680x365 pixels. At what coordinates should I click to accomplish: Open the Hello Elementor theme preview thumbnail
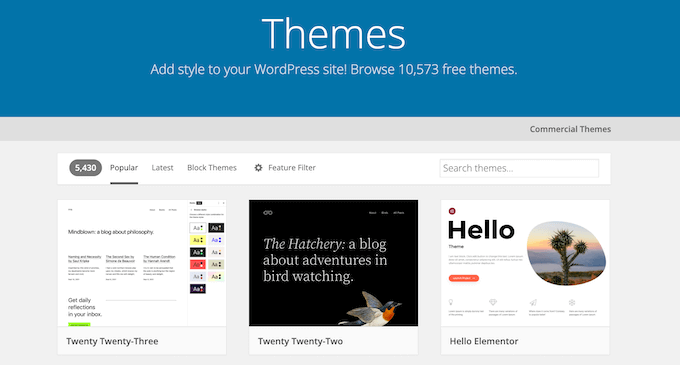point(525,263)
